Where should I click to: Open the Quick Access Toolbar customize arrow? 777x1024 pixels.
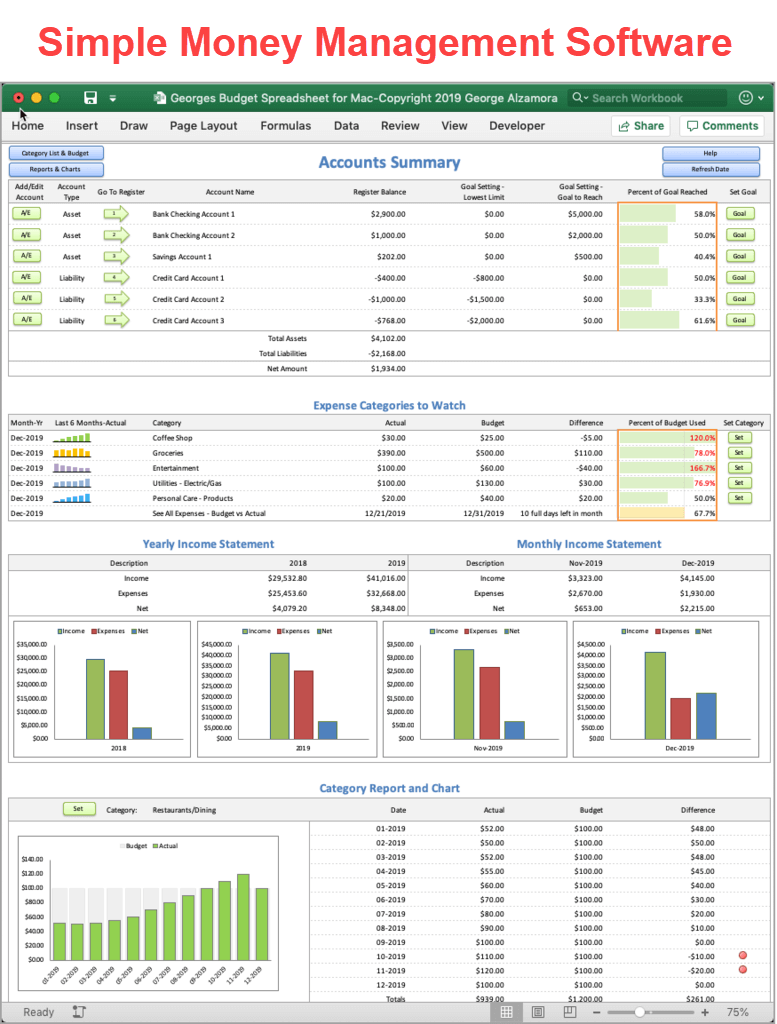(113, 98)
